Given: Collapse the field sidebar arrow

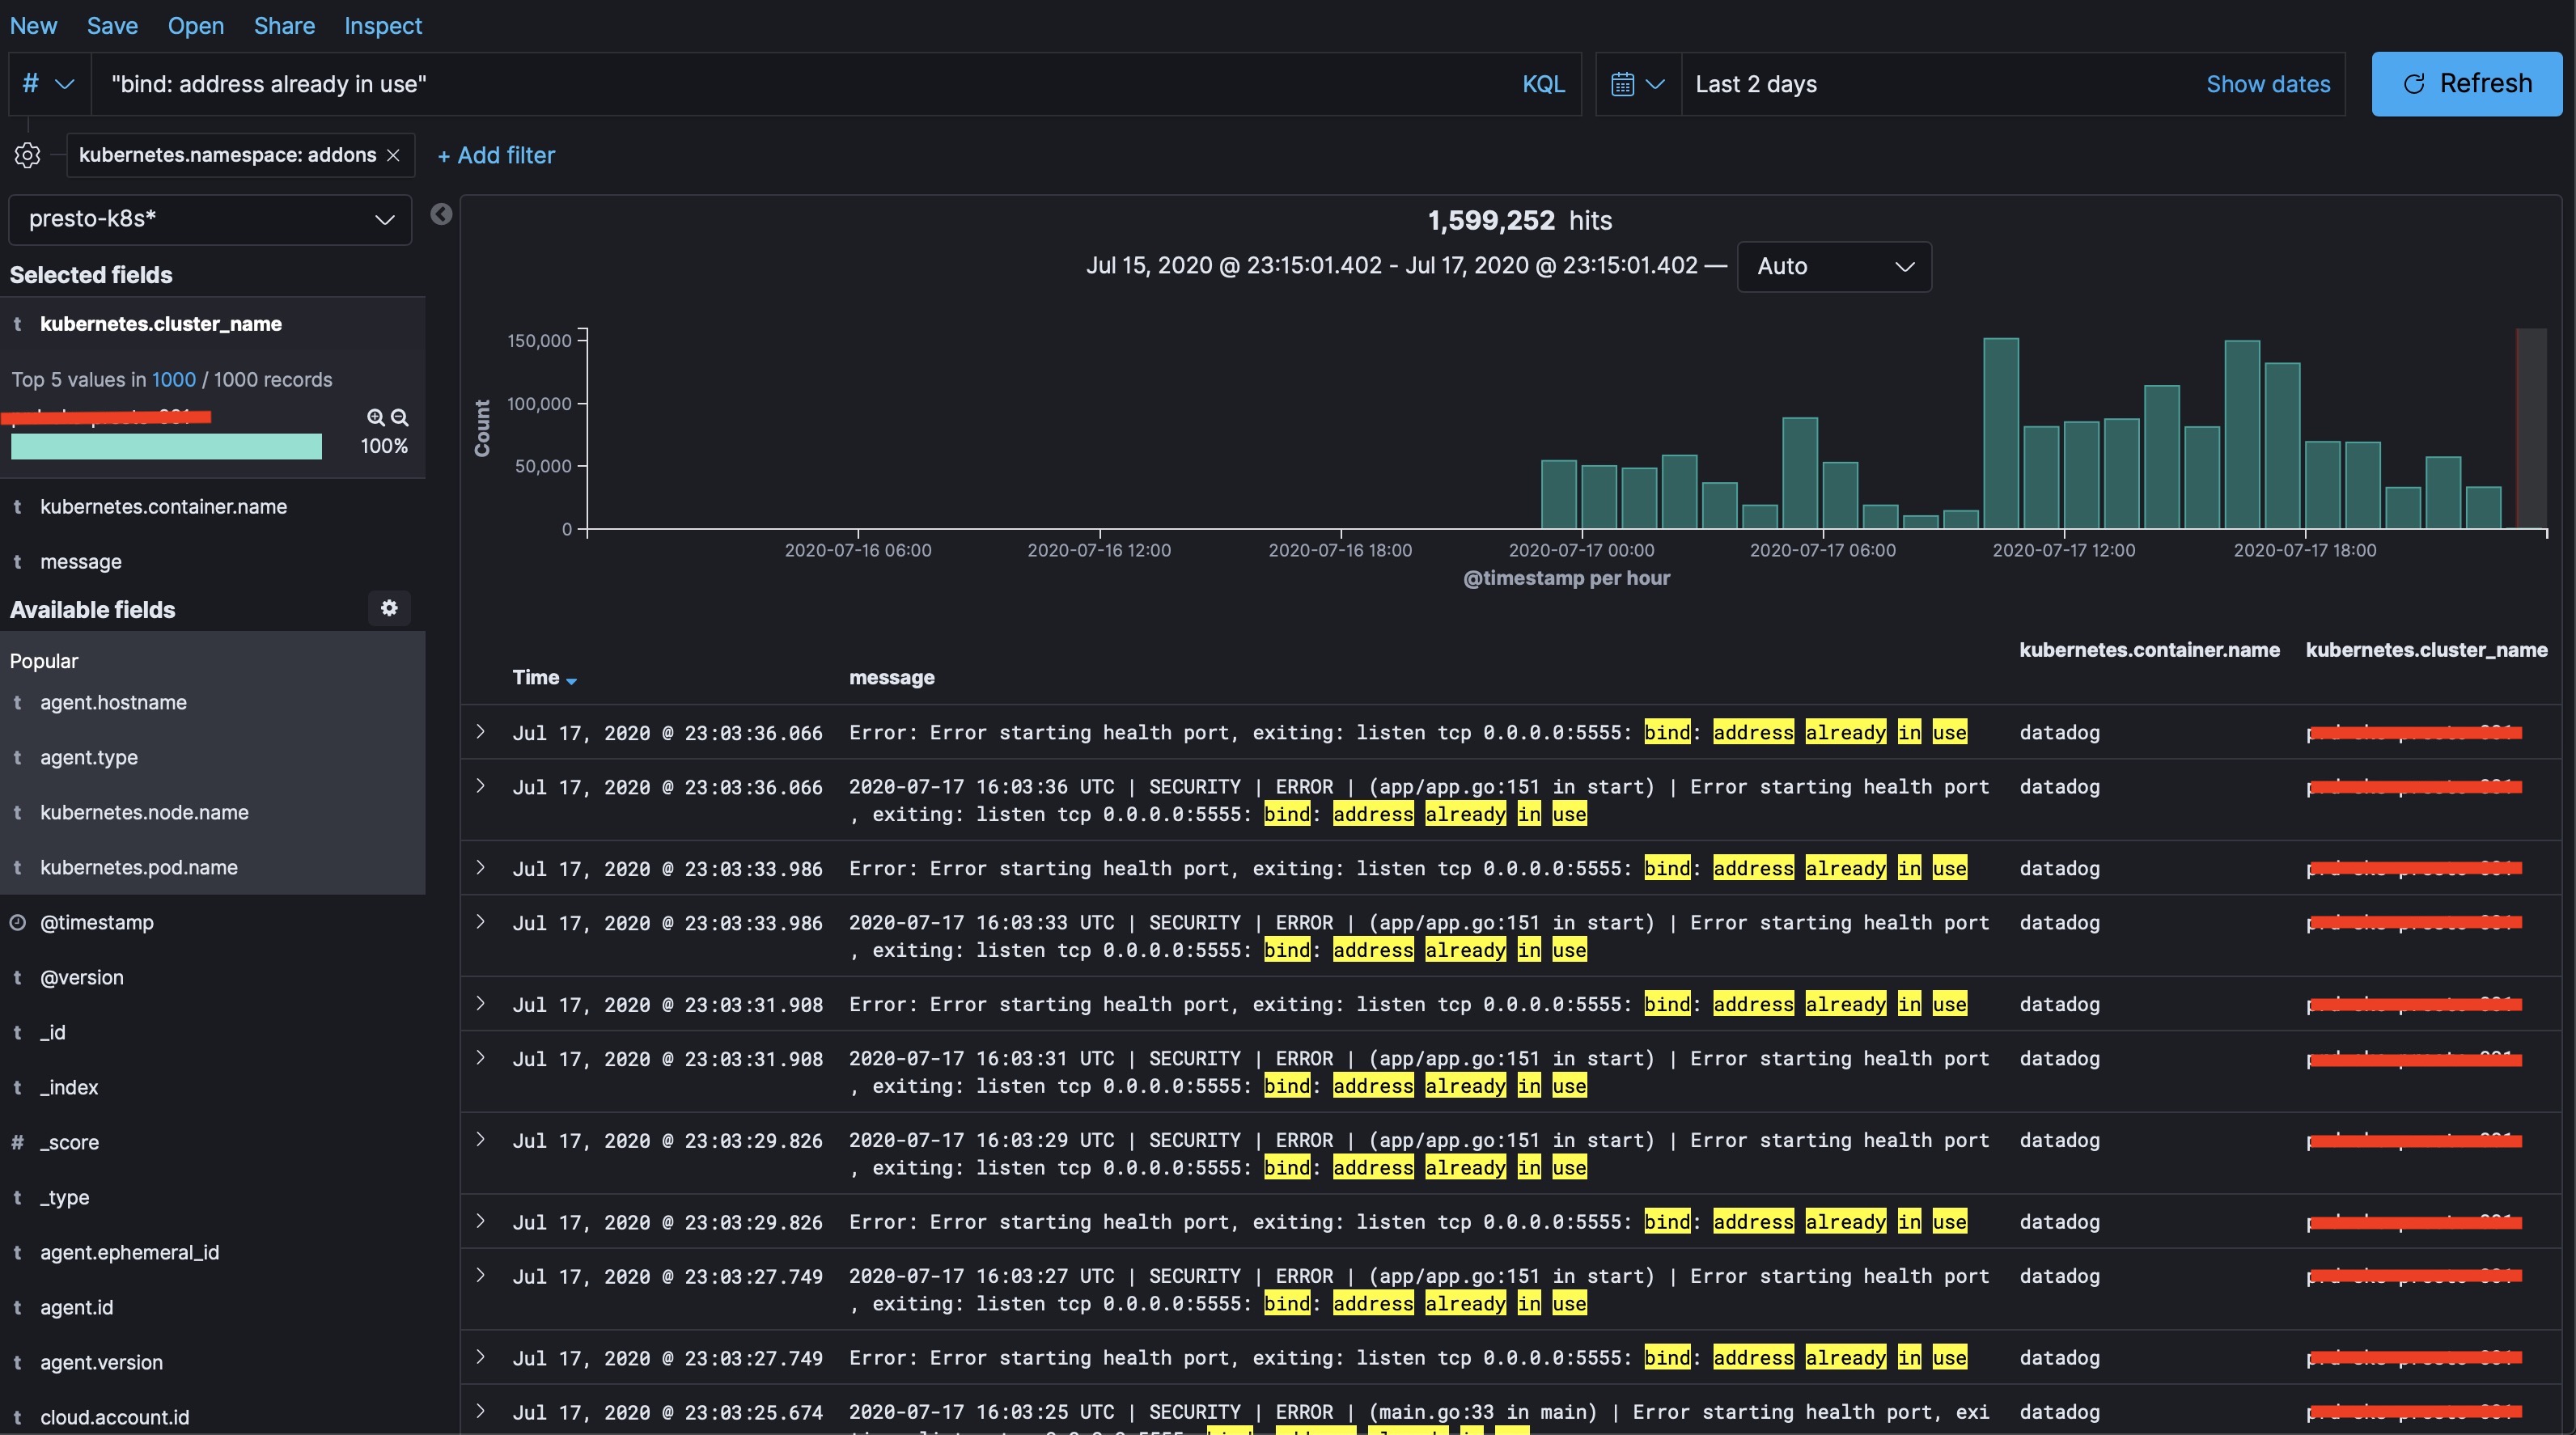Looking at the screenshot, I should point(441,214).
